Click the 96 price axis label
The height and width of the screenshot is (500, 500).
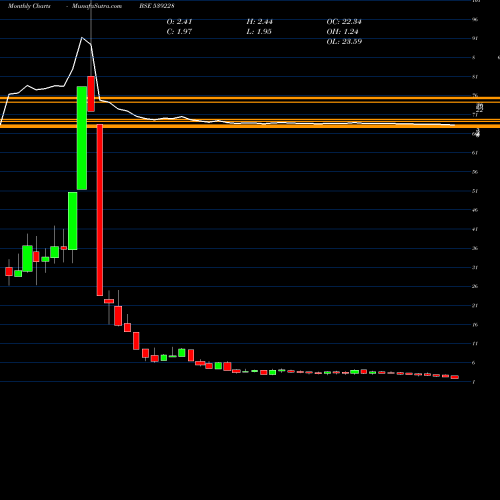pos(475,19)
